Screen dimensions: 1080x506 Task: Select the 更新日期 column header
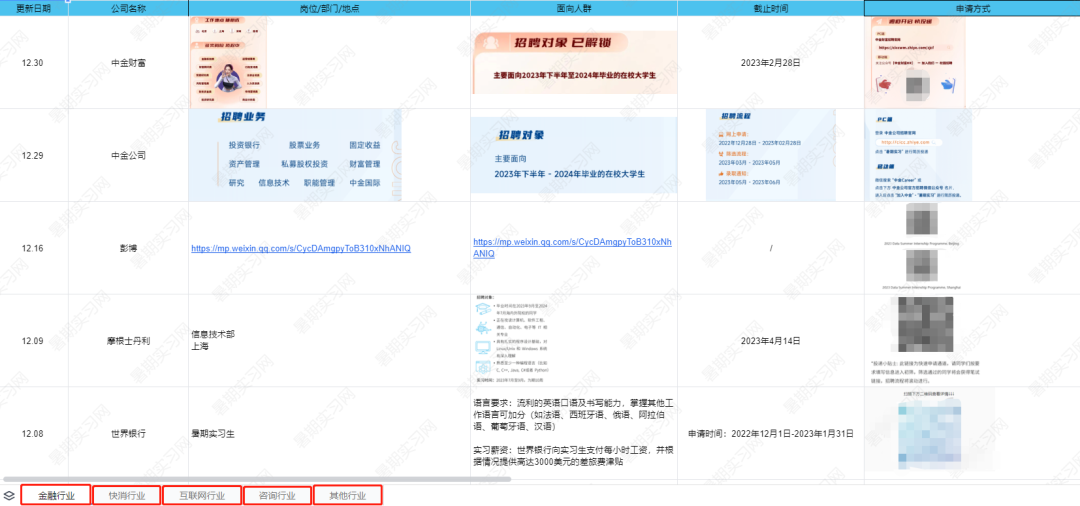[34, 8]
